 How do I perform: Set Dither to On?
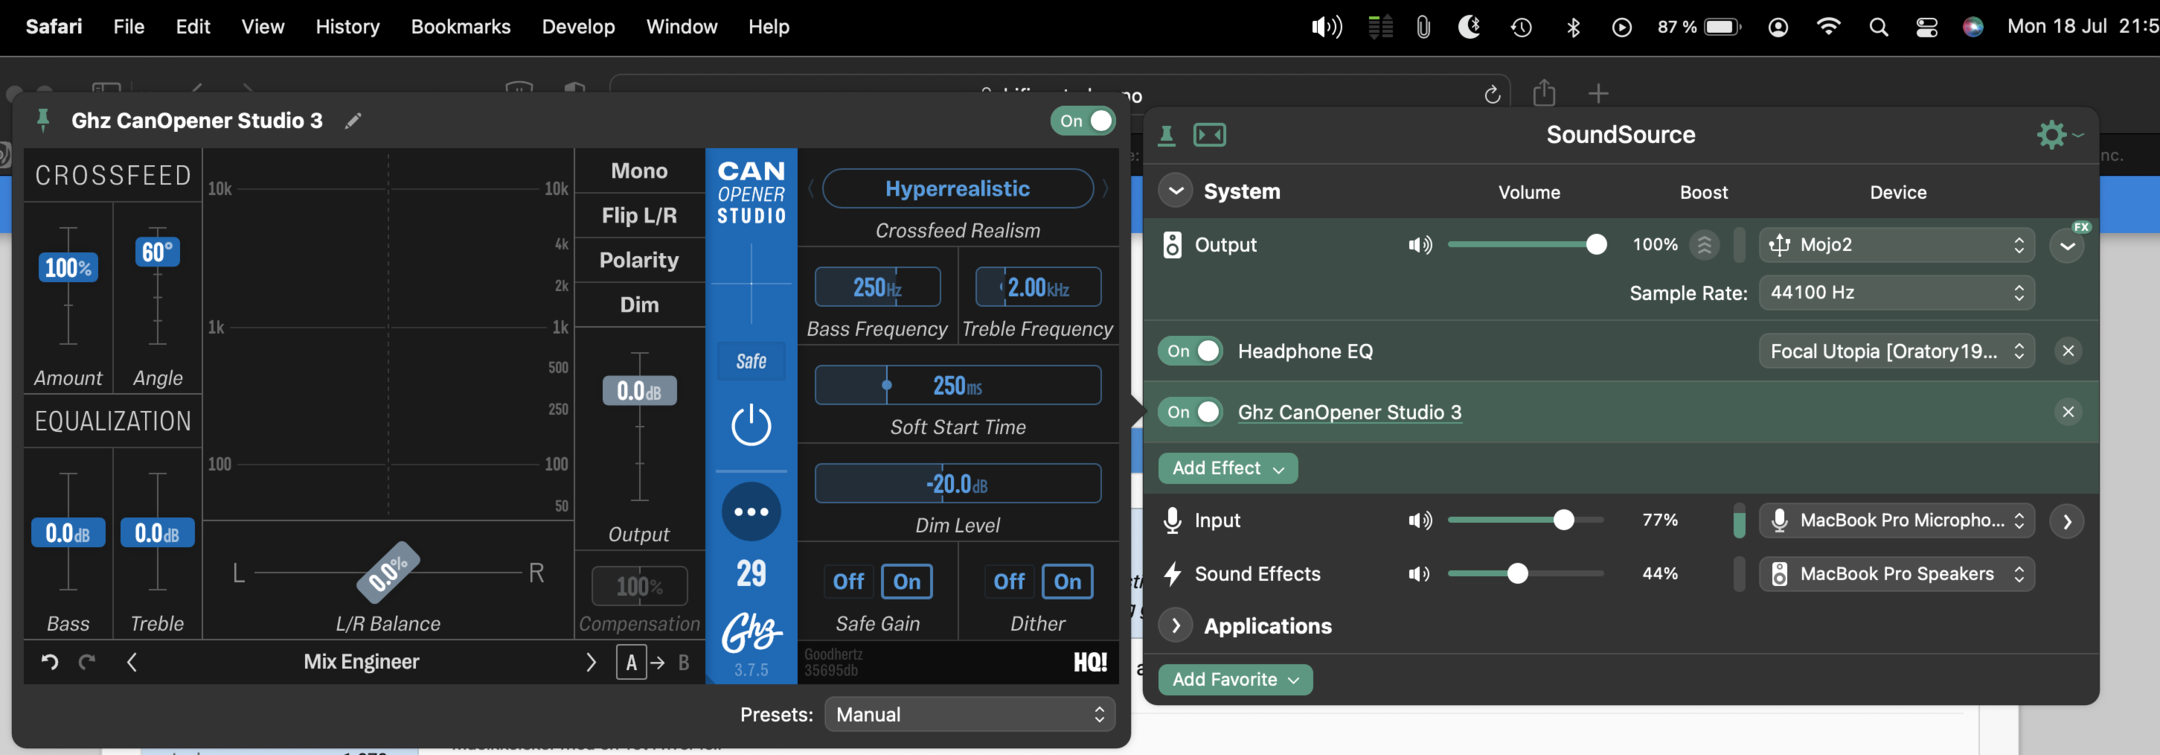(1067, 582)
